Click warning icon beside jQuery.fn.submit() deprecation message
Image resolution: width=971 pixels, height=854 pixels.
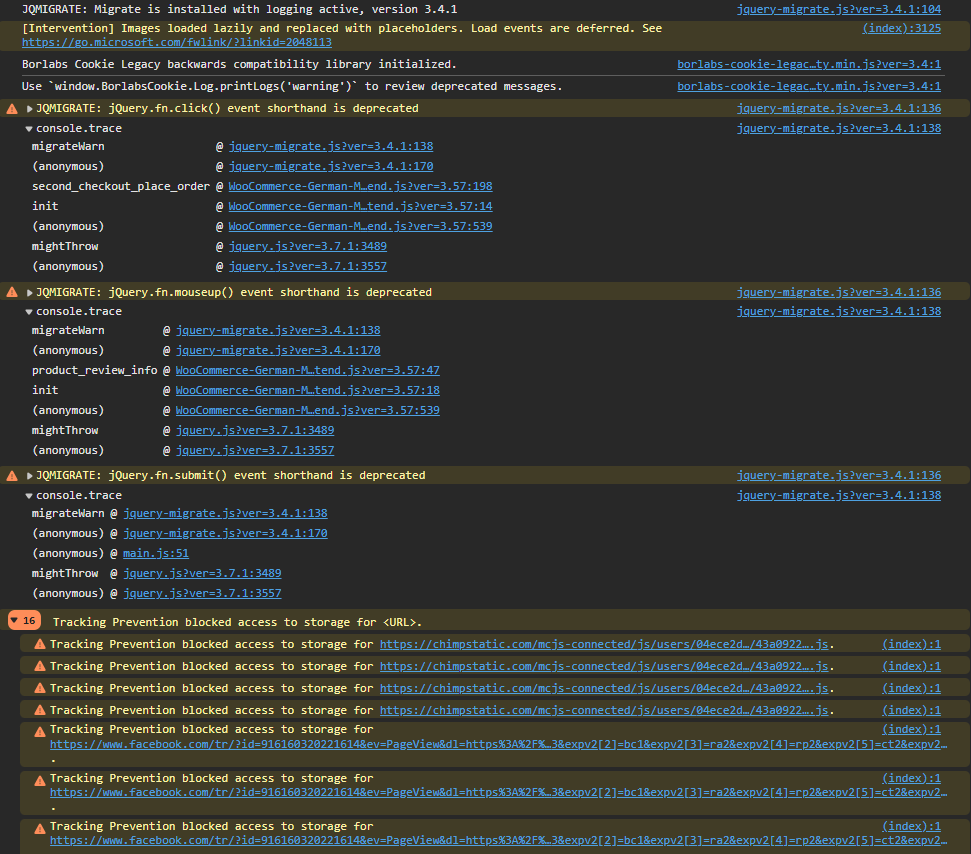coord(12,475)
